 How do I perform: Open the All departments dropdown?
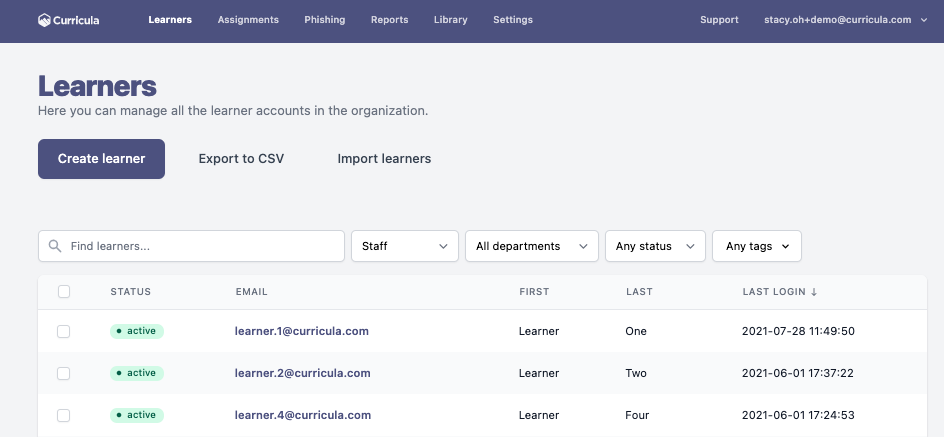pos(532,246)
